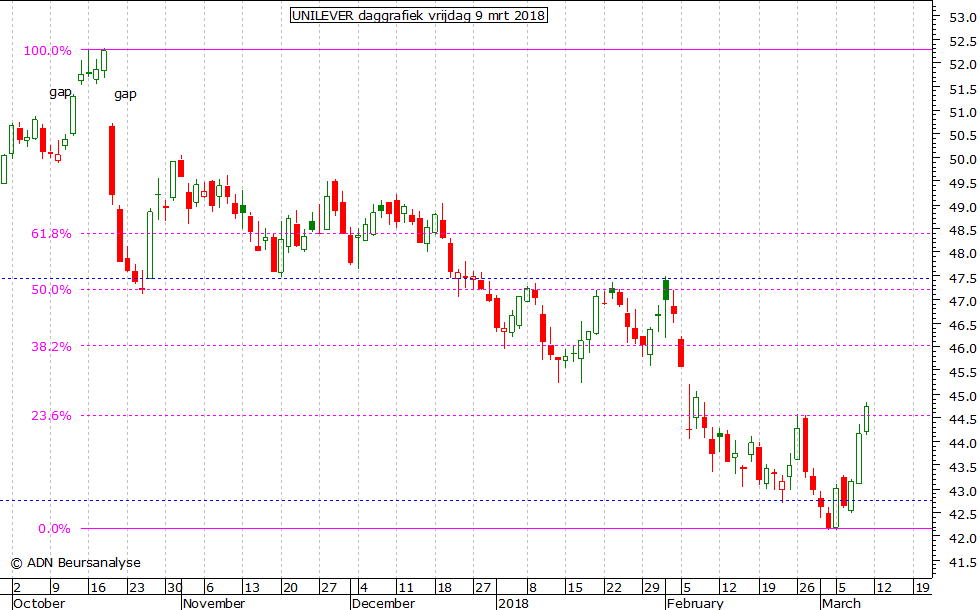
Task: Click the 47.5 price axis value
Action: click(962, 278)
